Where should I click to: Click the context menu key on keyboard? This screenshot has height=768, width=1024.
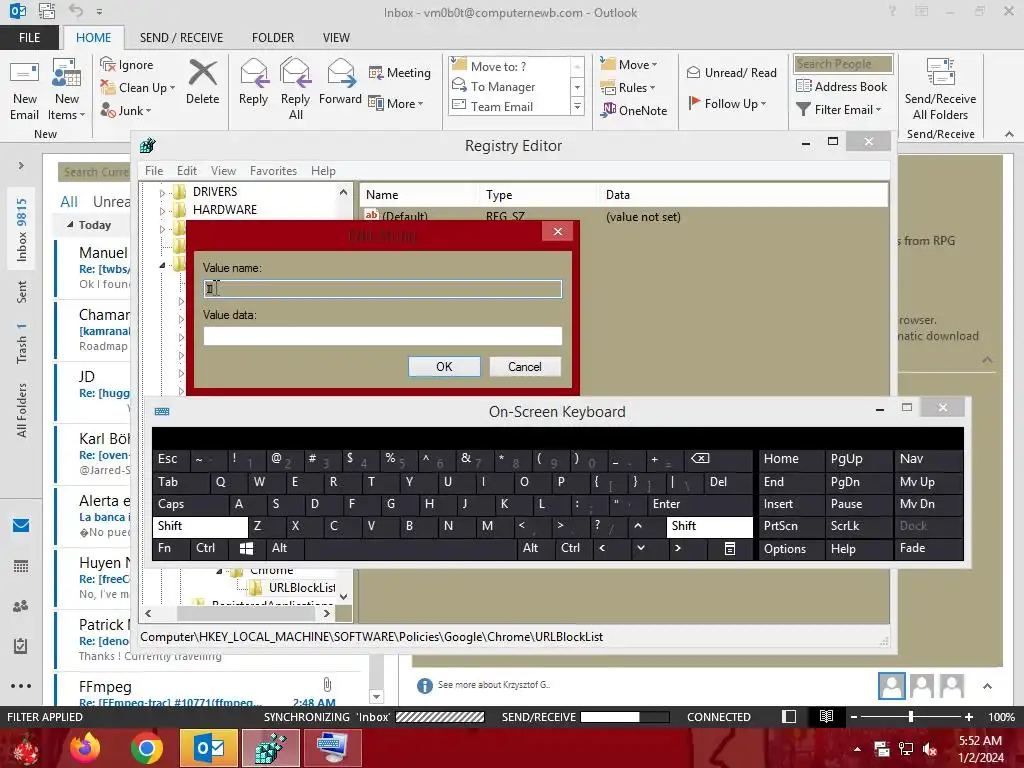tap(730, 549)
